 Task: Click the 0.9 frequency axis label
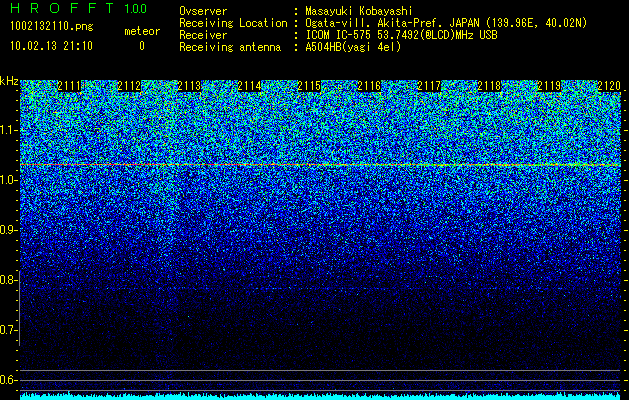tap(8, 230)
